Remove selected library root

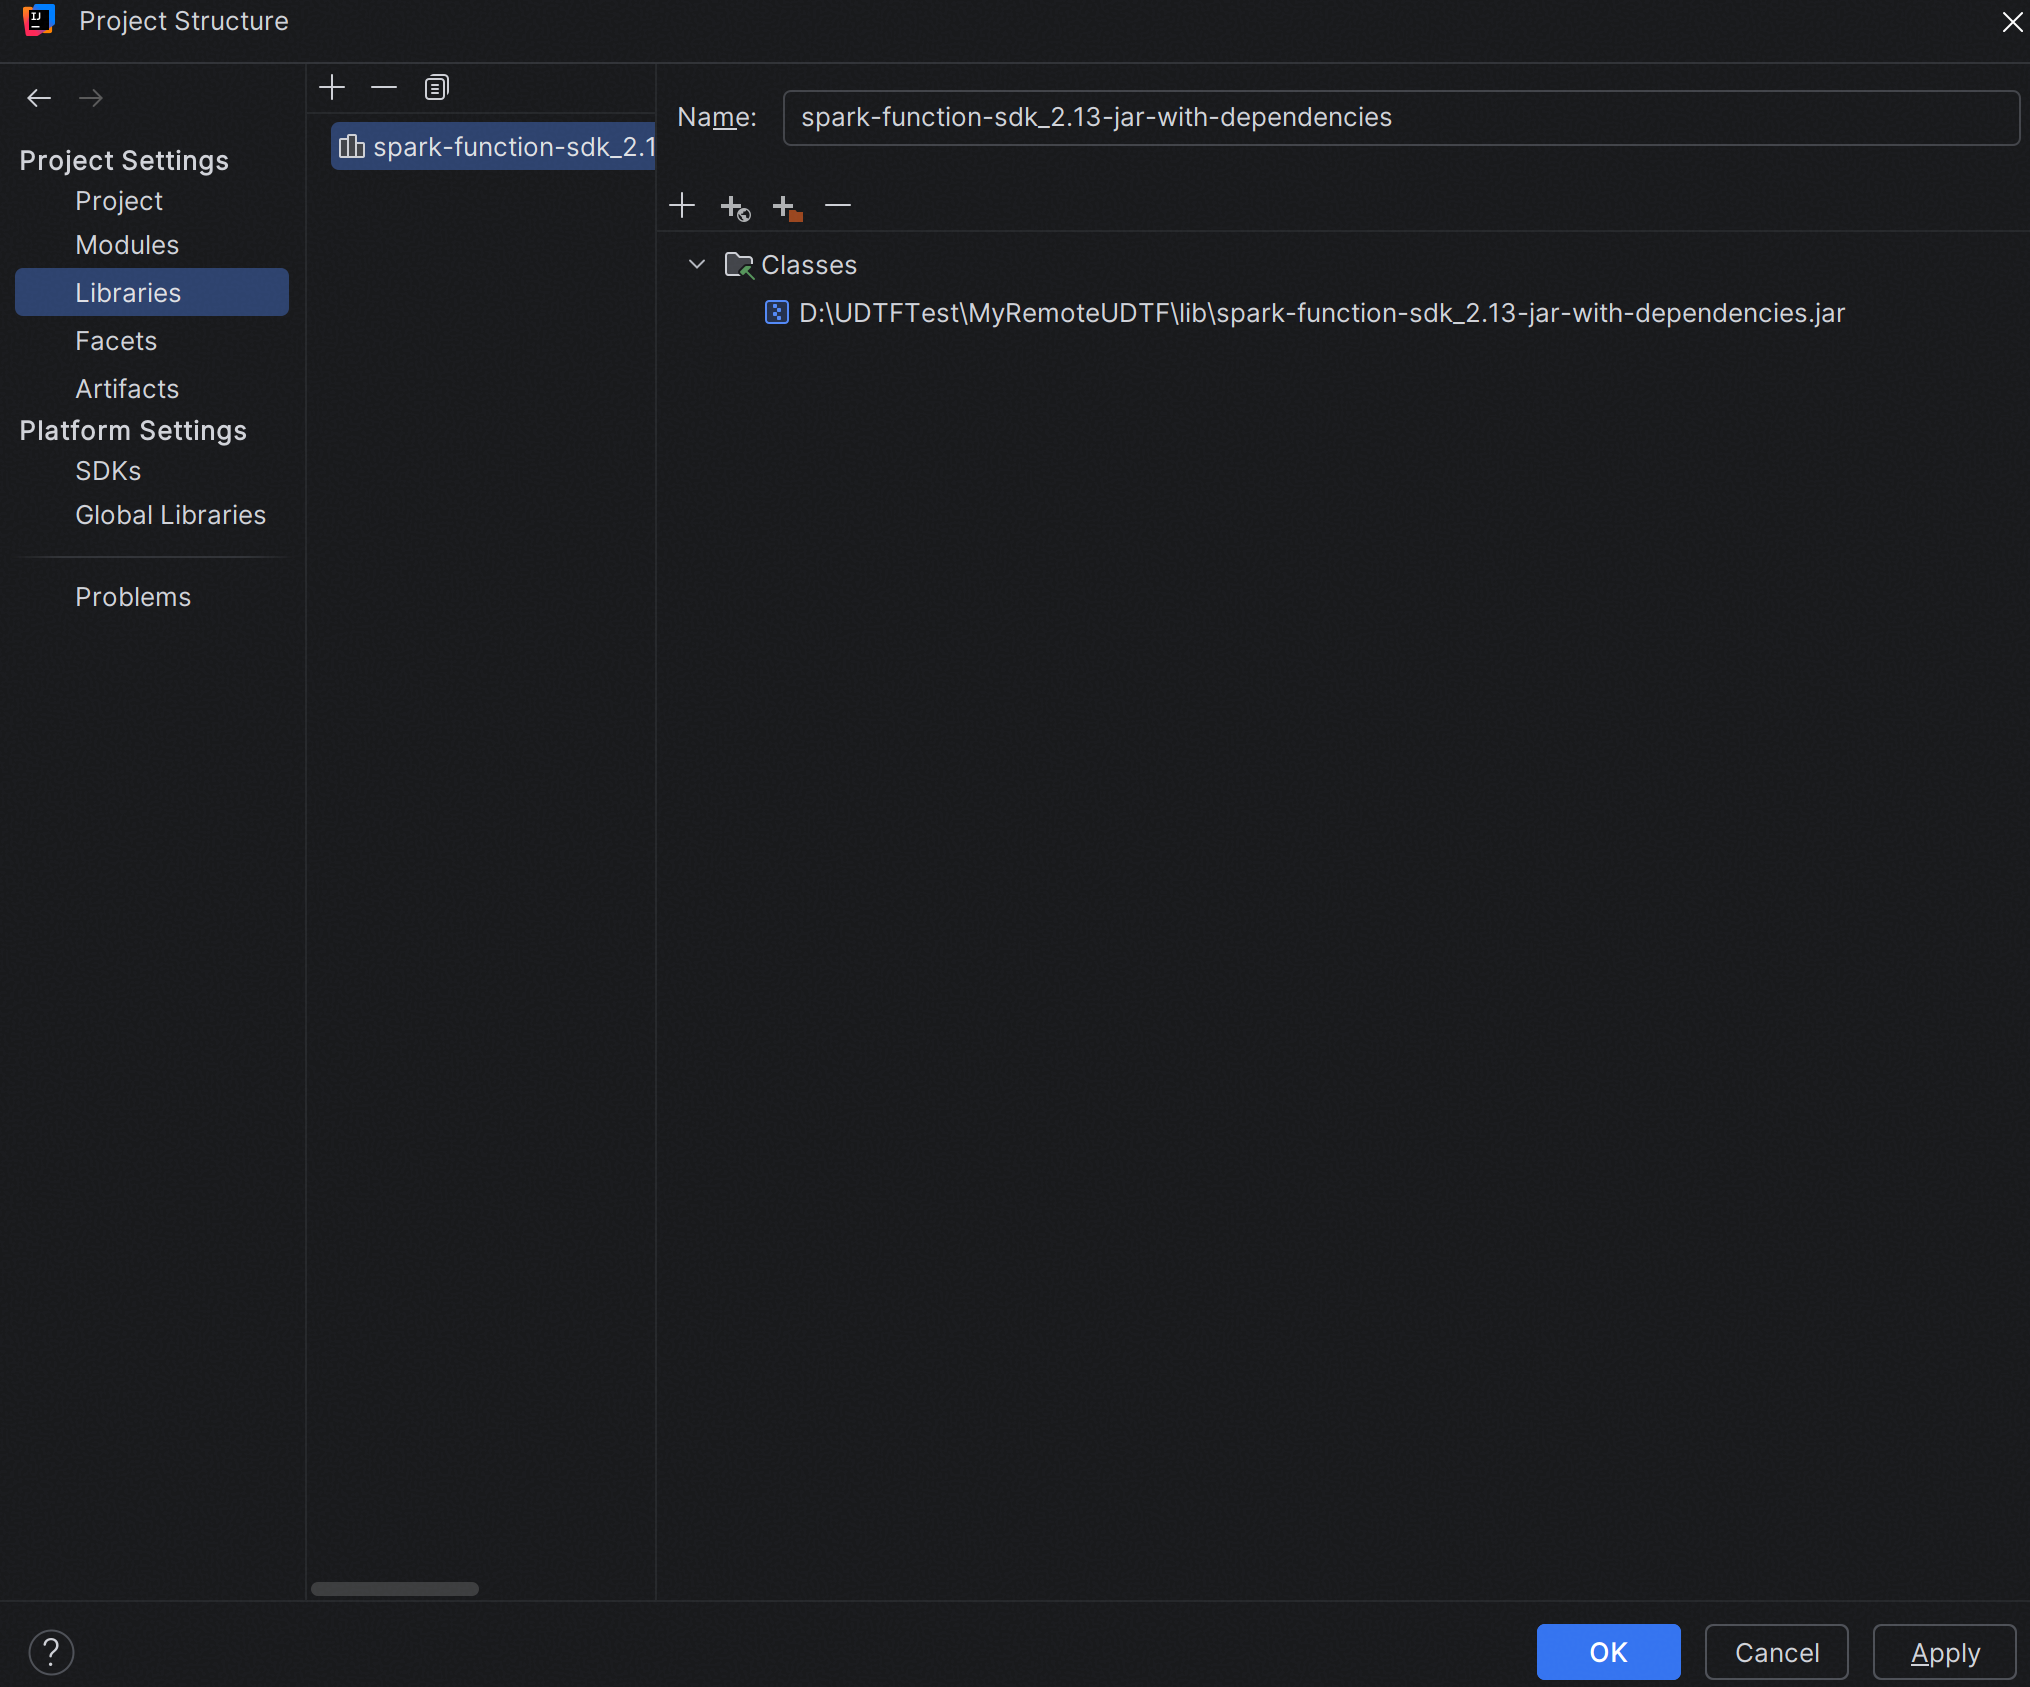click(838, 206)
